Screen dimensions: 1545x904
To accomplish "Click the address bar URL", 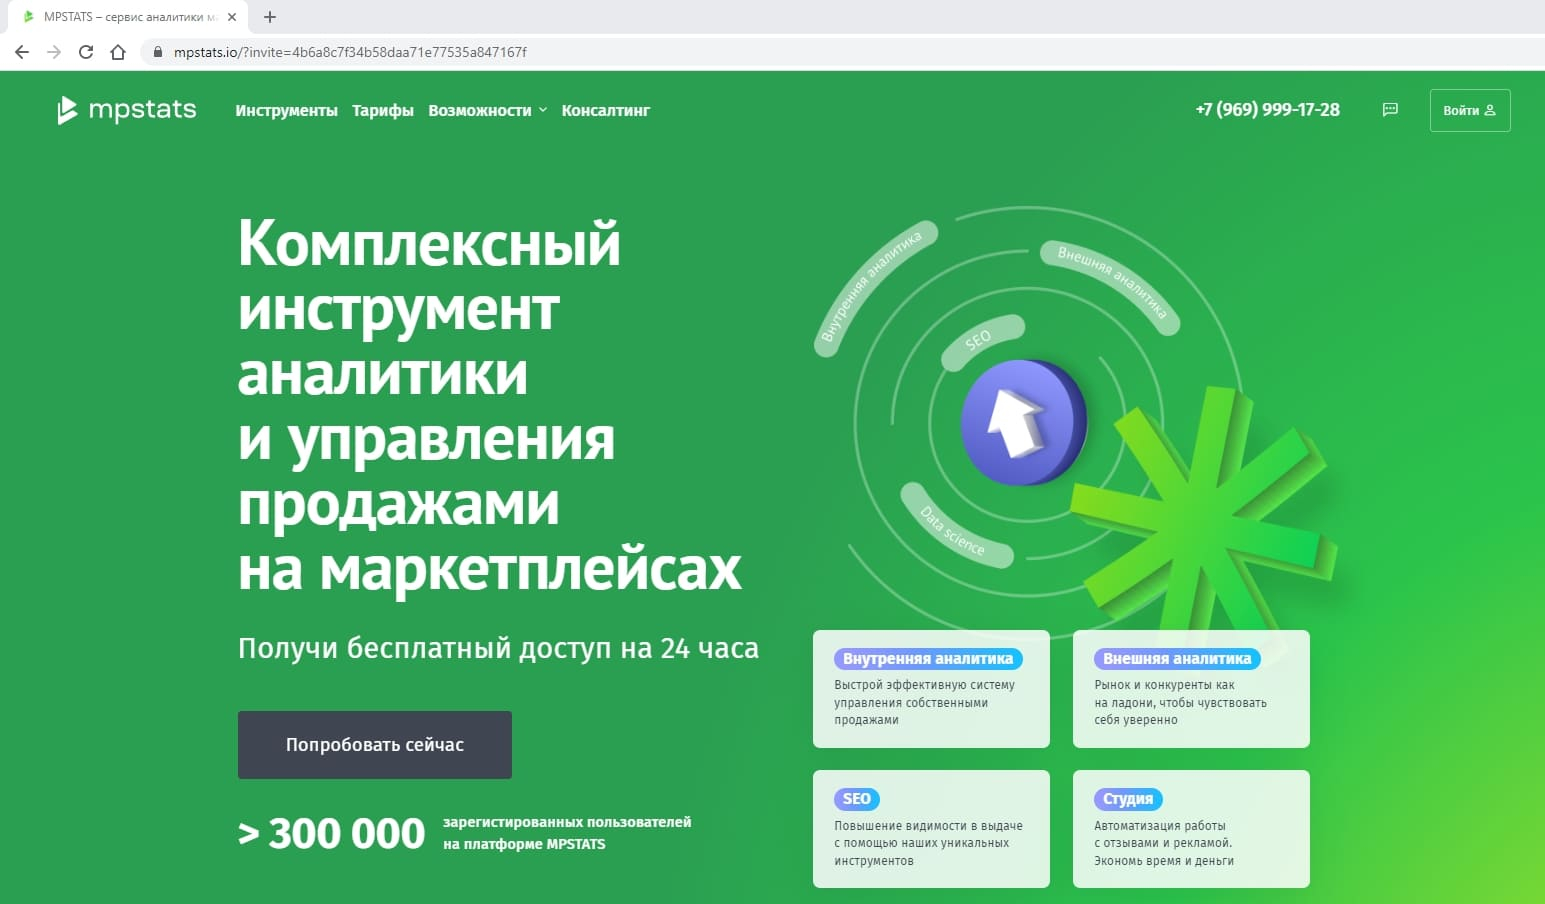I will click(350, 52).
